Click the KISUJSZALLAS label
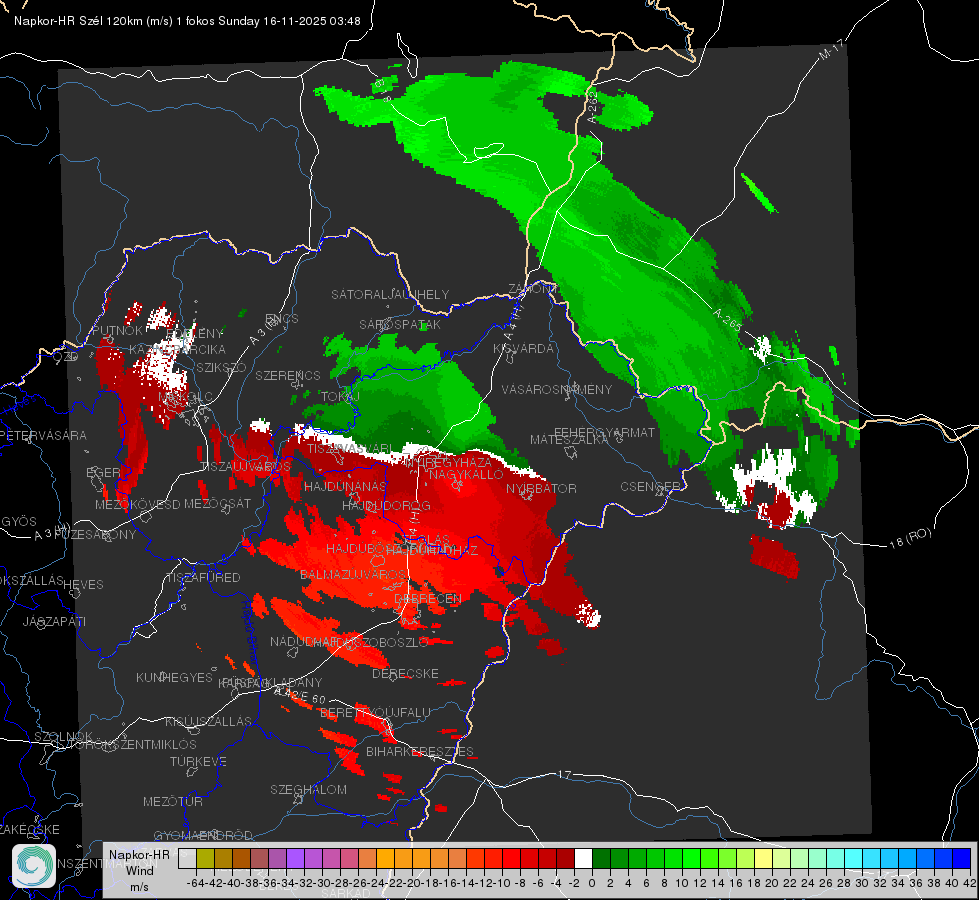The width and height of the screenshot is (979, 900). 209,721
